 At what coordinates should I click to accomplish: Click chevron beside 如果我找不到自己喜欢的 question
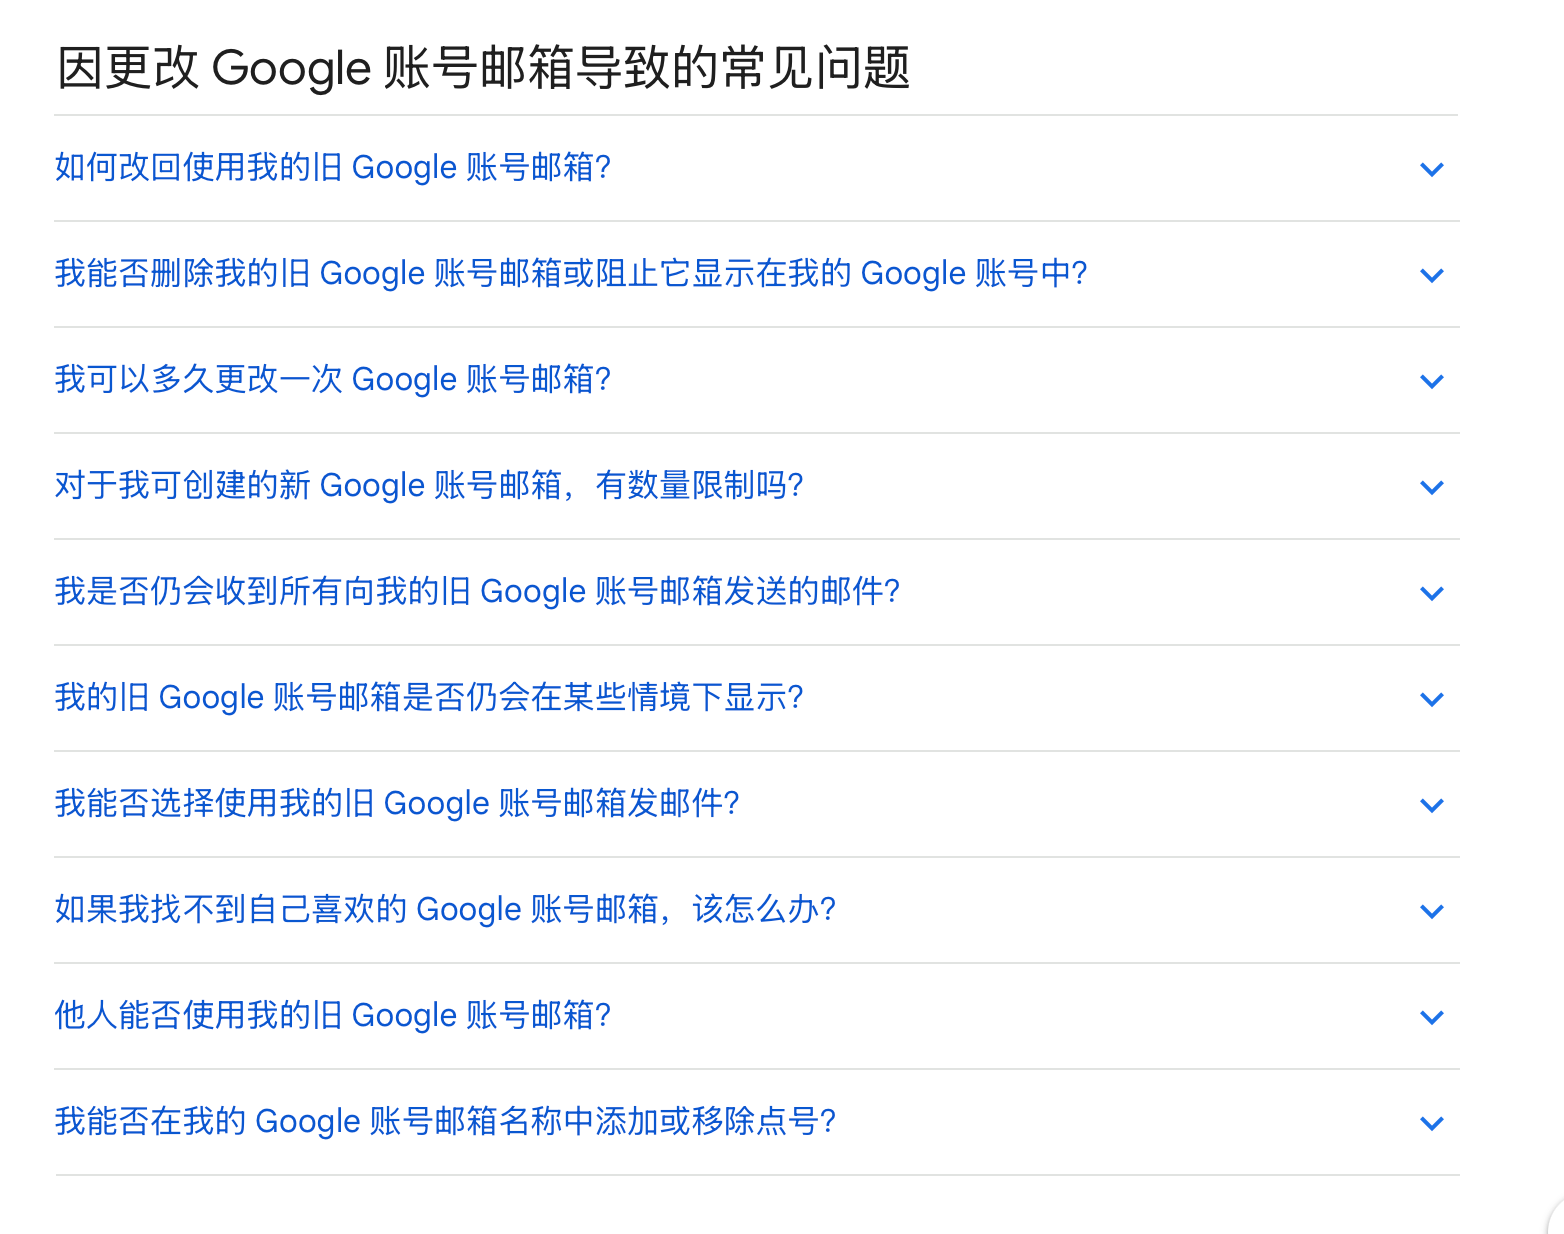pos(1431,911)
